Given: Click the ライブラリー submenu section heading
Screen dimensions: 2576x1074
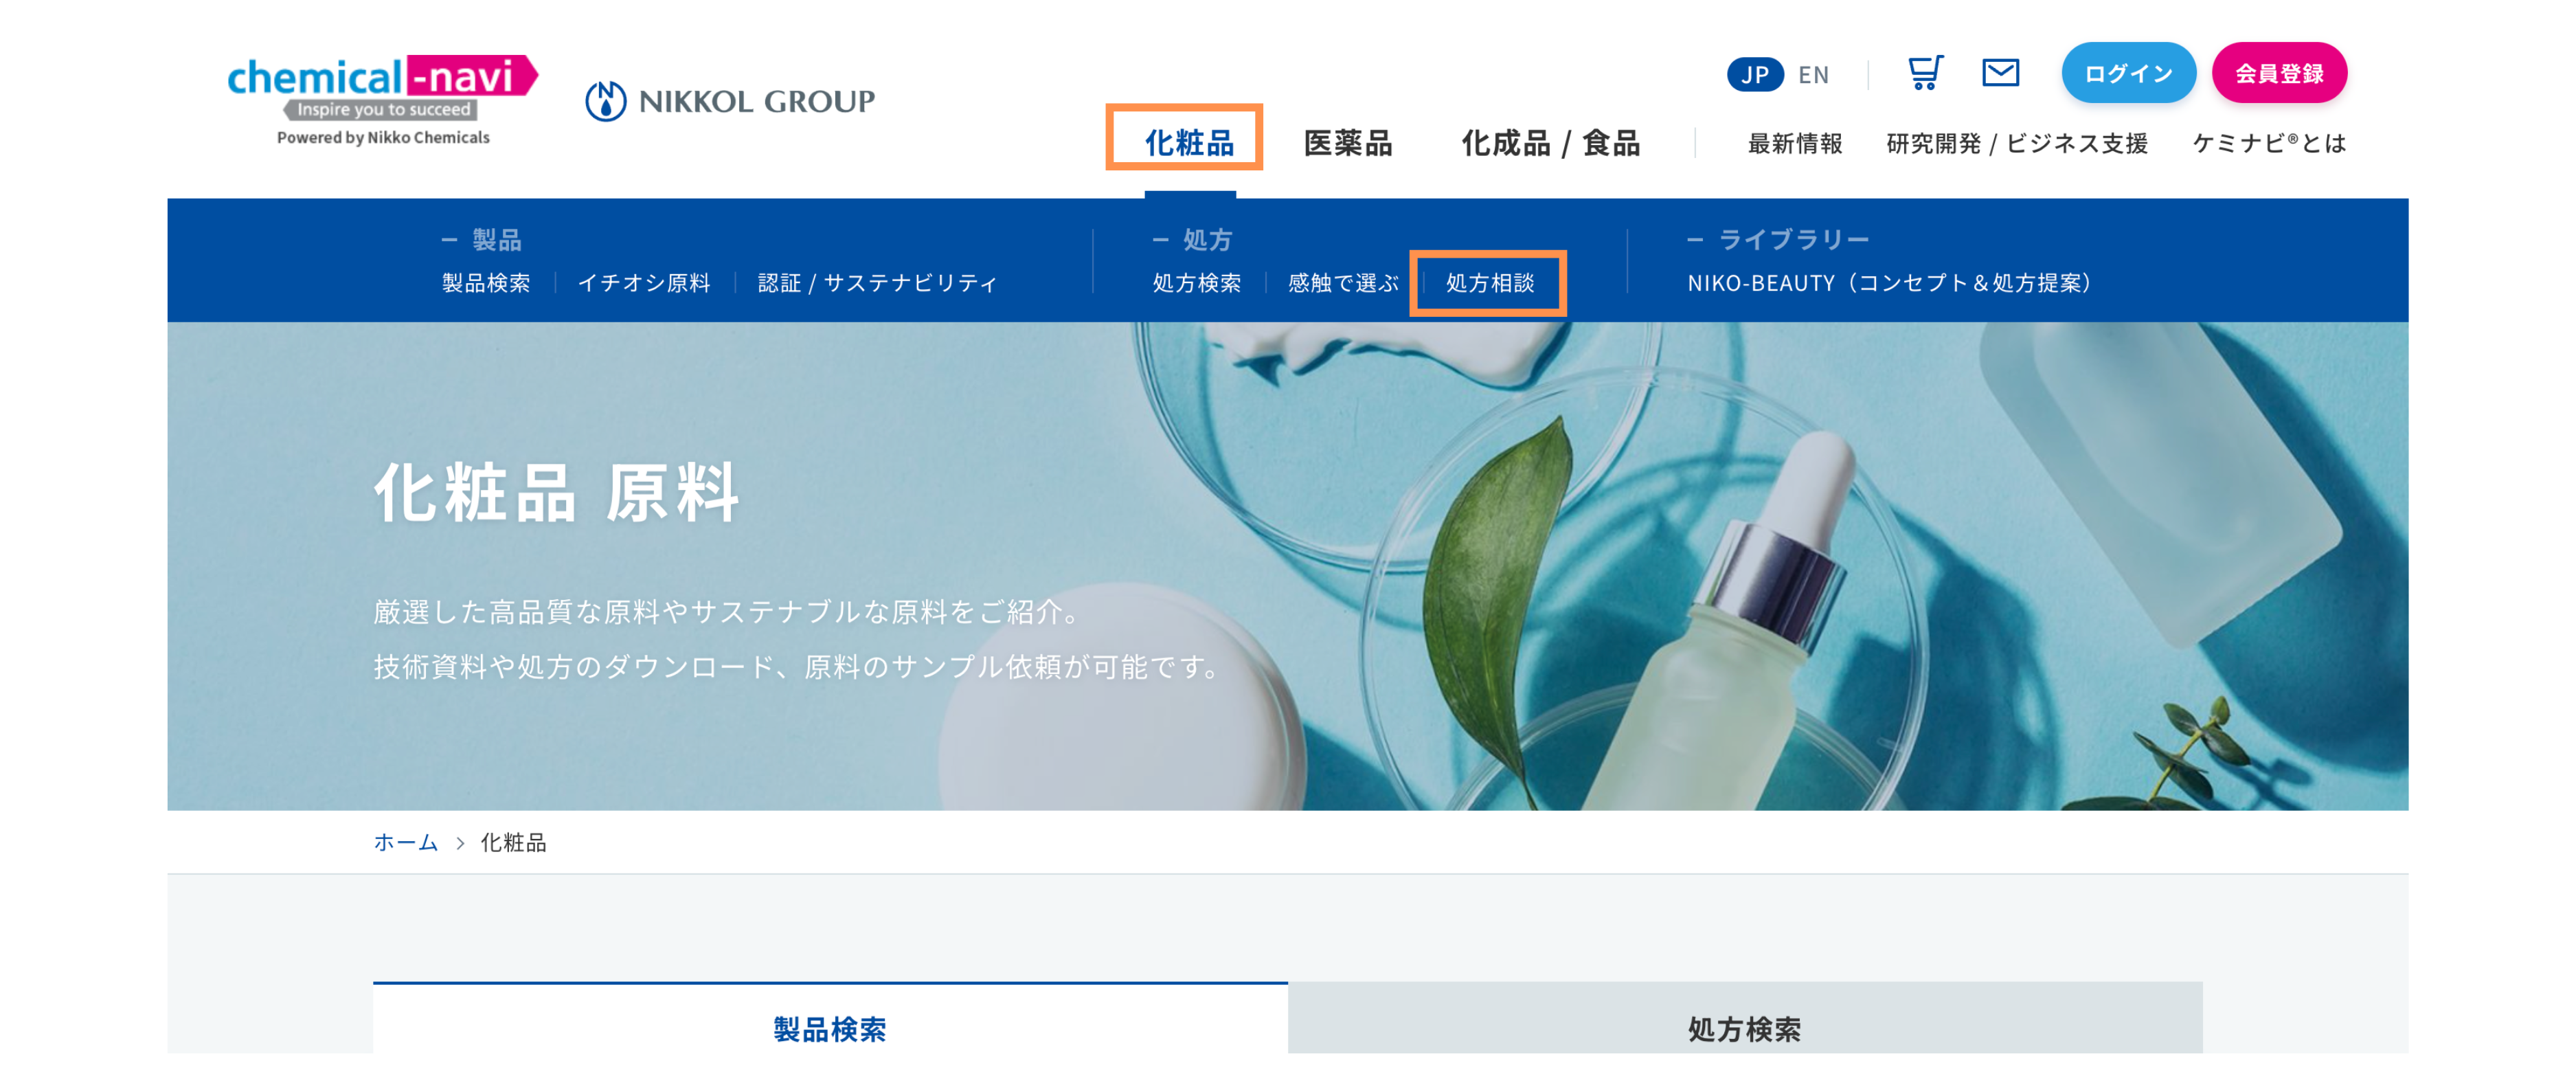Looking at the screenshot, I should click(x=1794, y=240).
